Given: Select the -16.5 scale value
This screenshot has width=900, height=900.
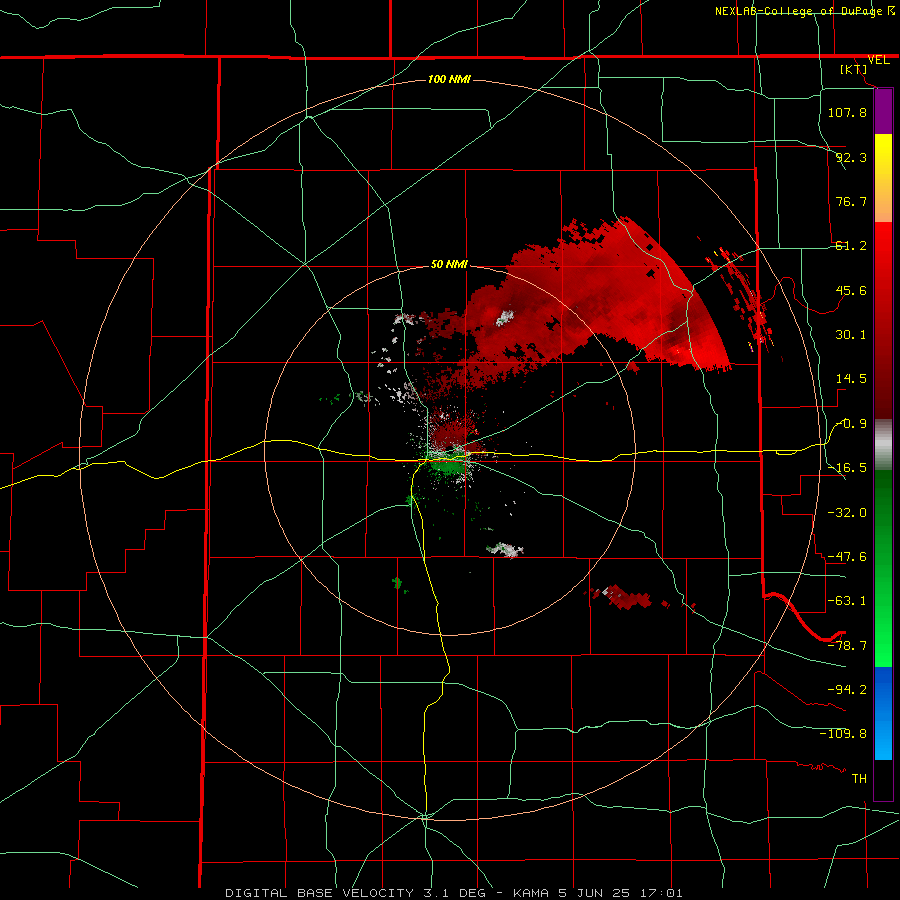Looking at the screenshot, I should (847, 468).
